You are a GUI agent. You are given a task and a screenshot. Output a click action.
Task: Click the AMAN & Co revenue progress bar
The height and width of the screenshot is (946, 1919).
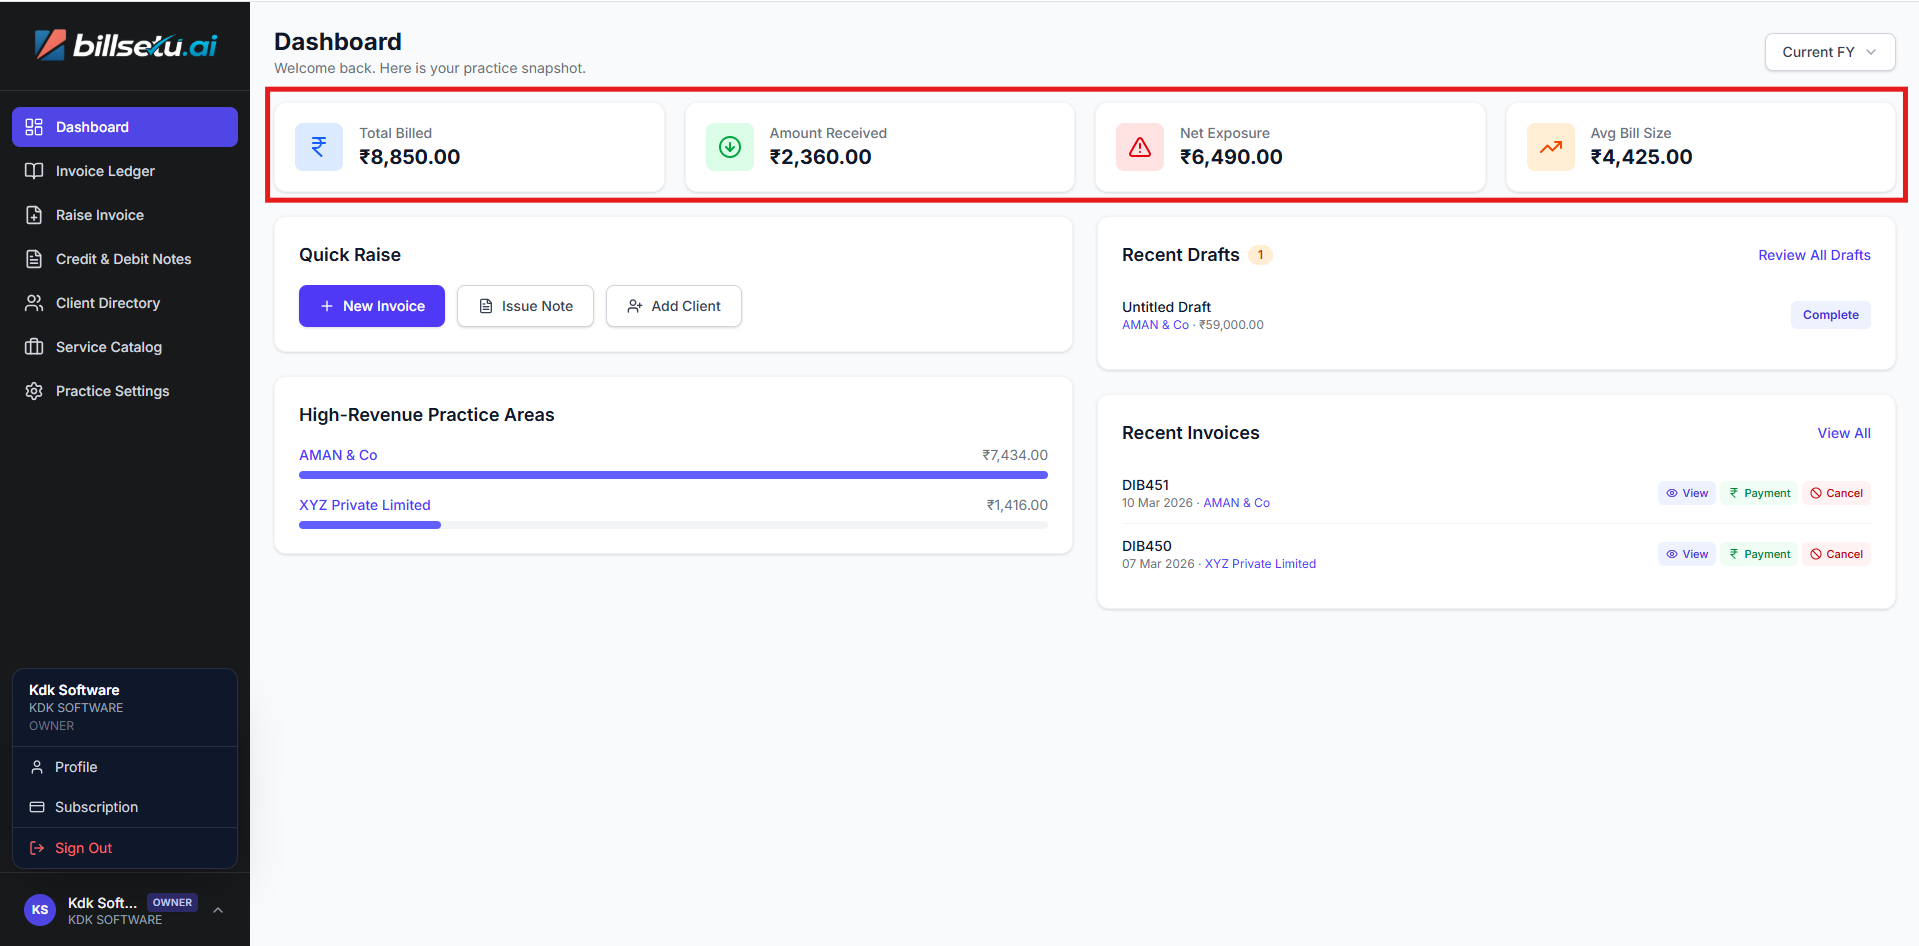[x=672, y=475]
